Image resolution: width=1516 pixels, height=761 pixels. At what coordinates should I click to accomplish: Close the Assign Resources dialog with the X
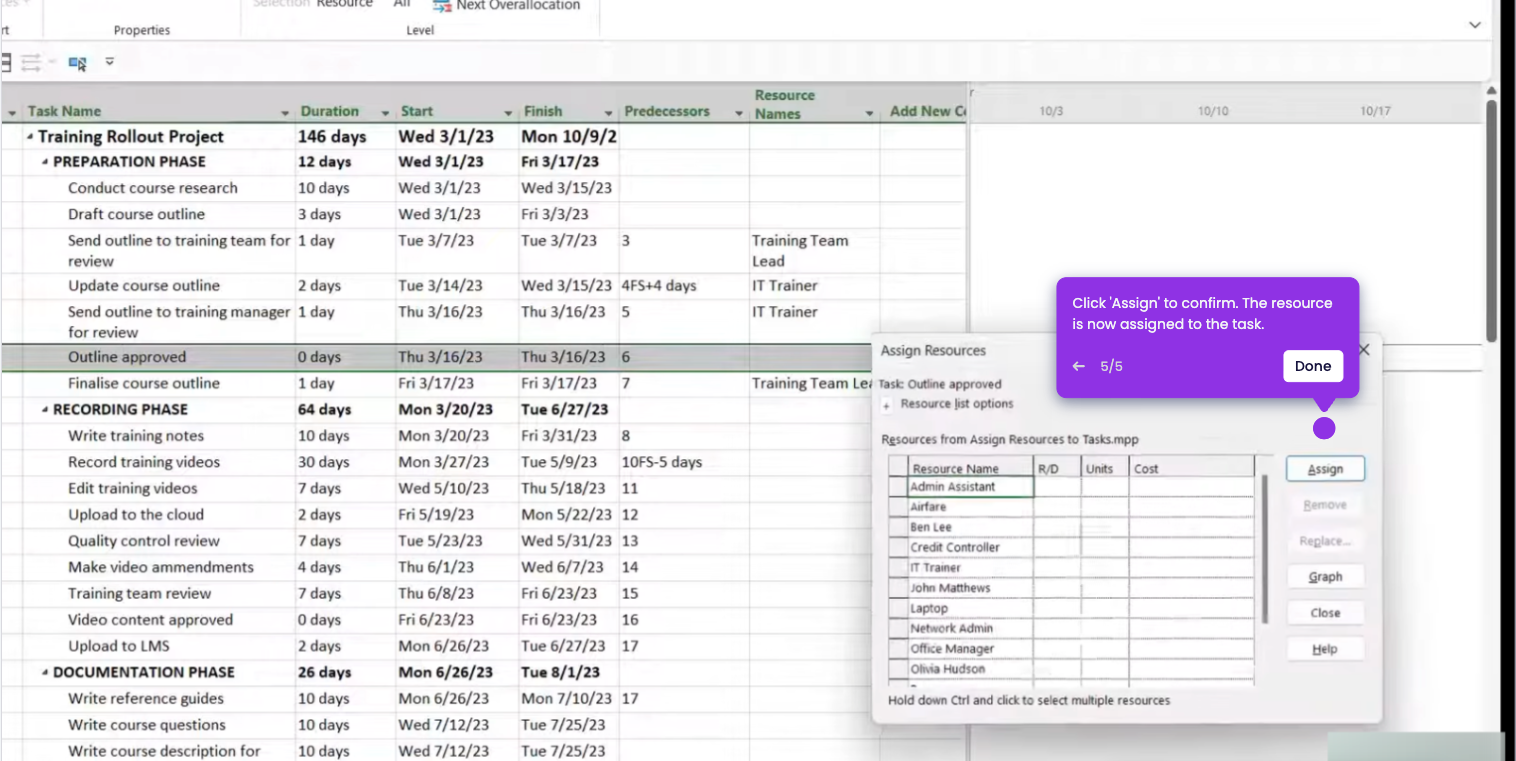coord(1364,350)
